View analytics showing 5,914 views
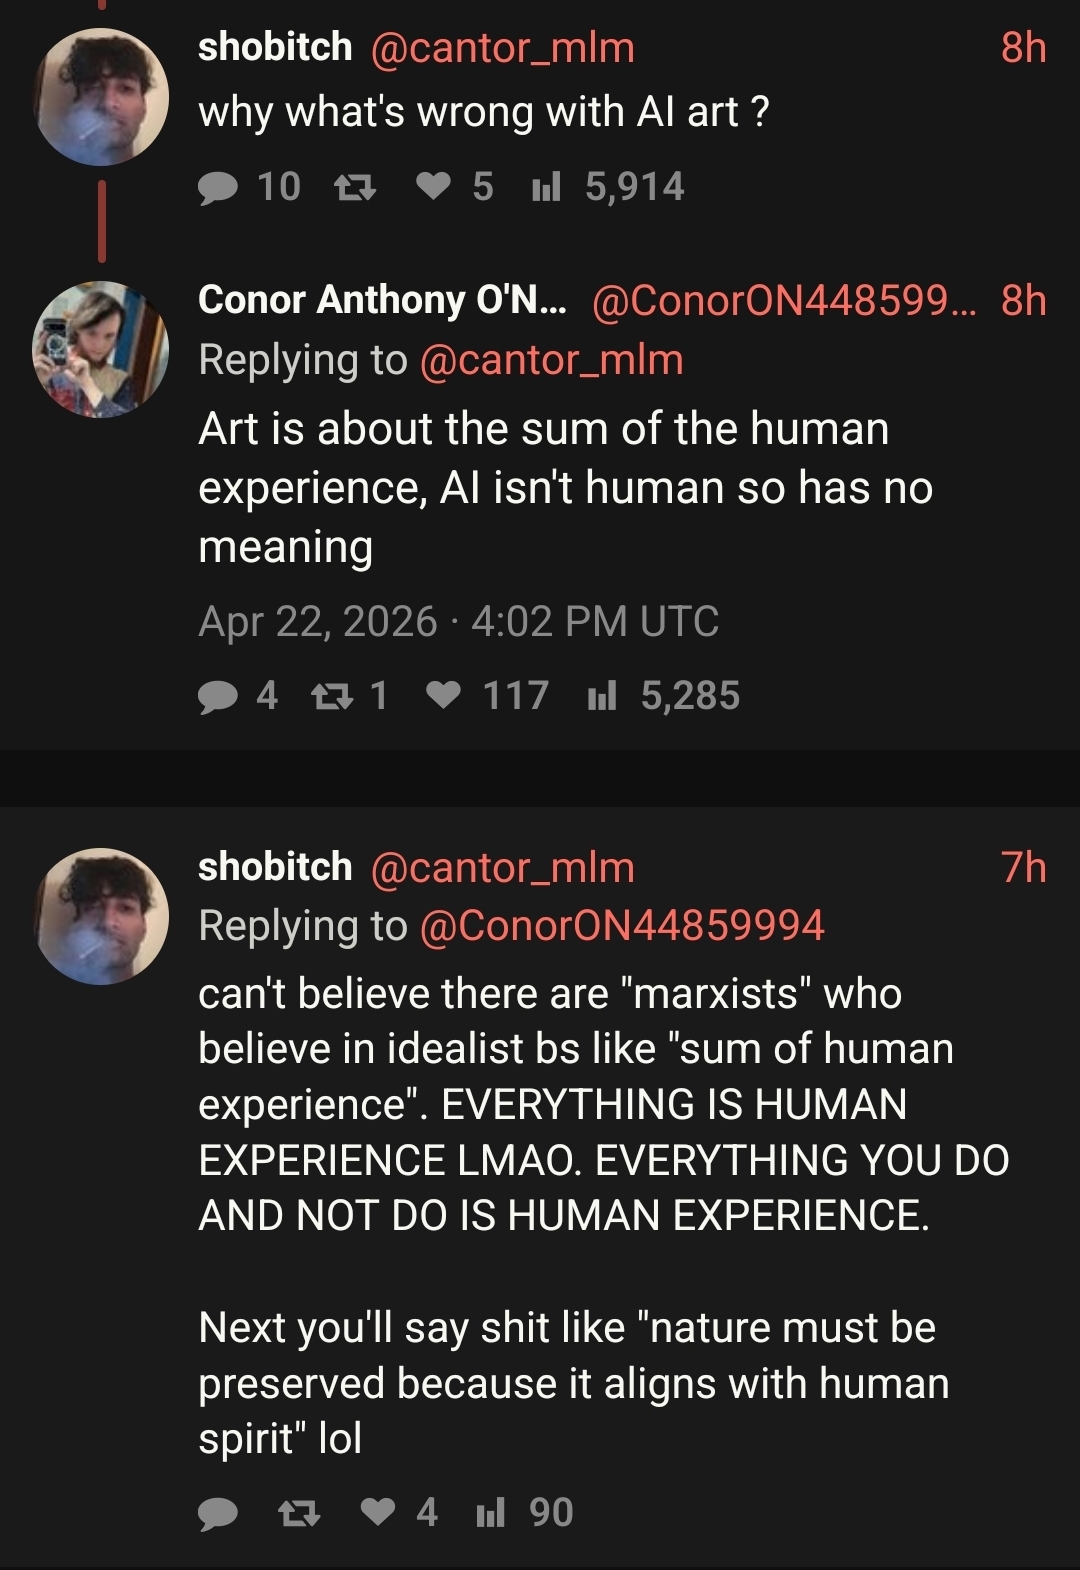 coord(546,187)
